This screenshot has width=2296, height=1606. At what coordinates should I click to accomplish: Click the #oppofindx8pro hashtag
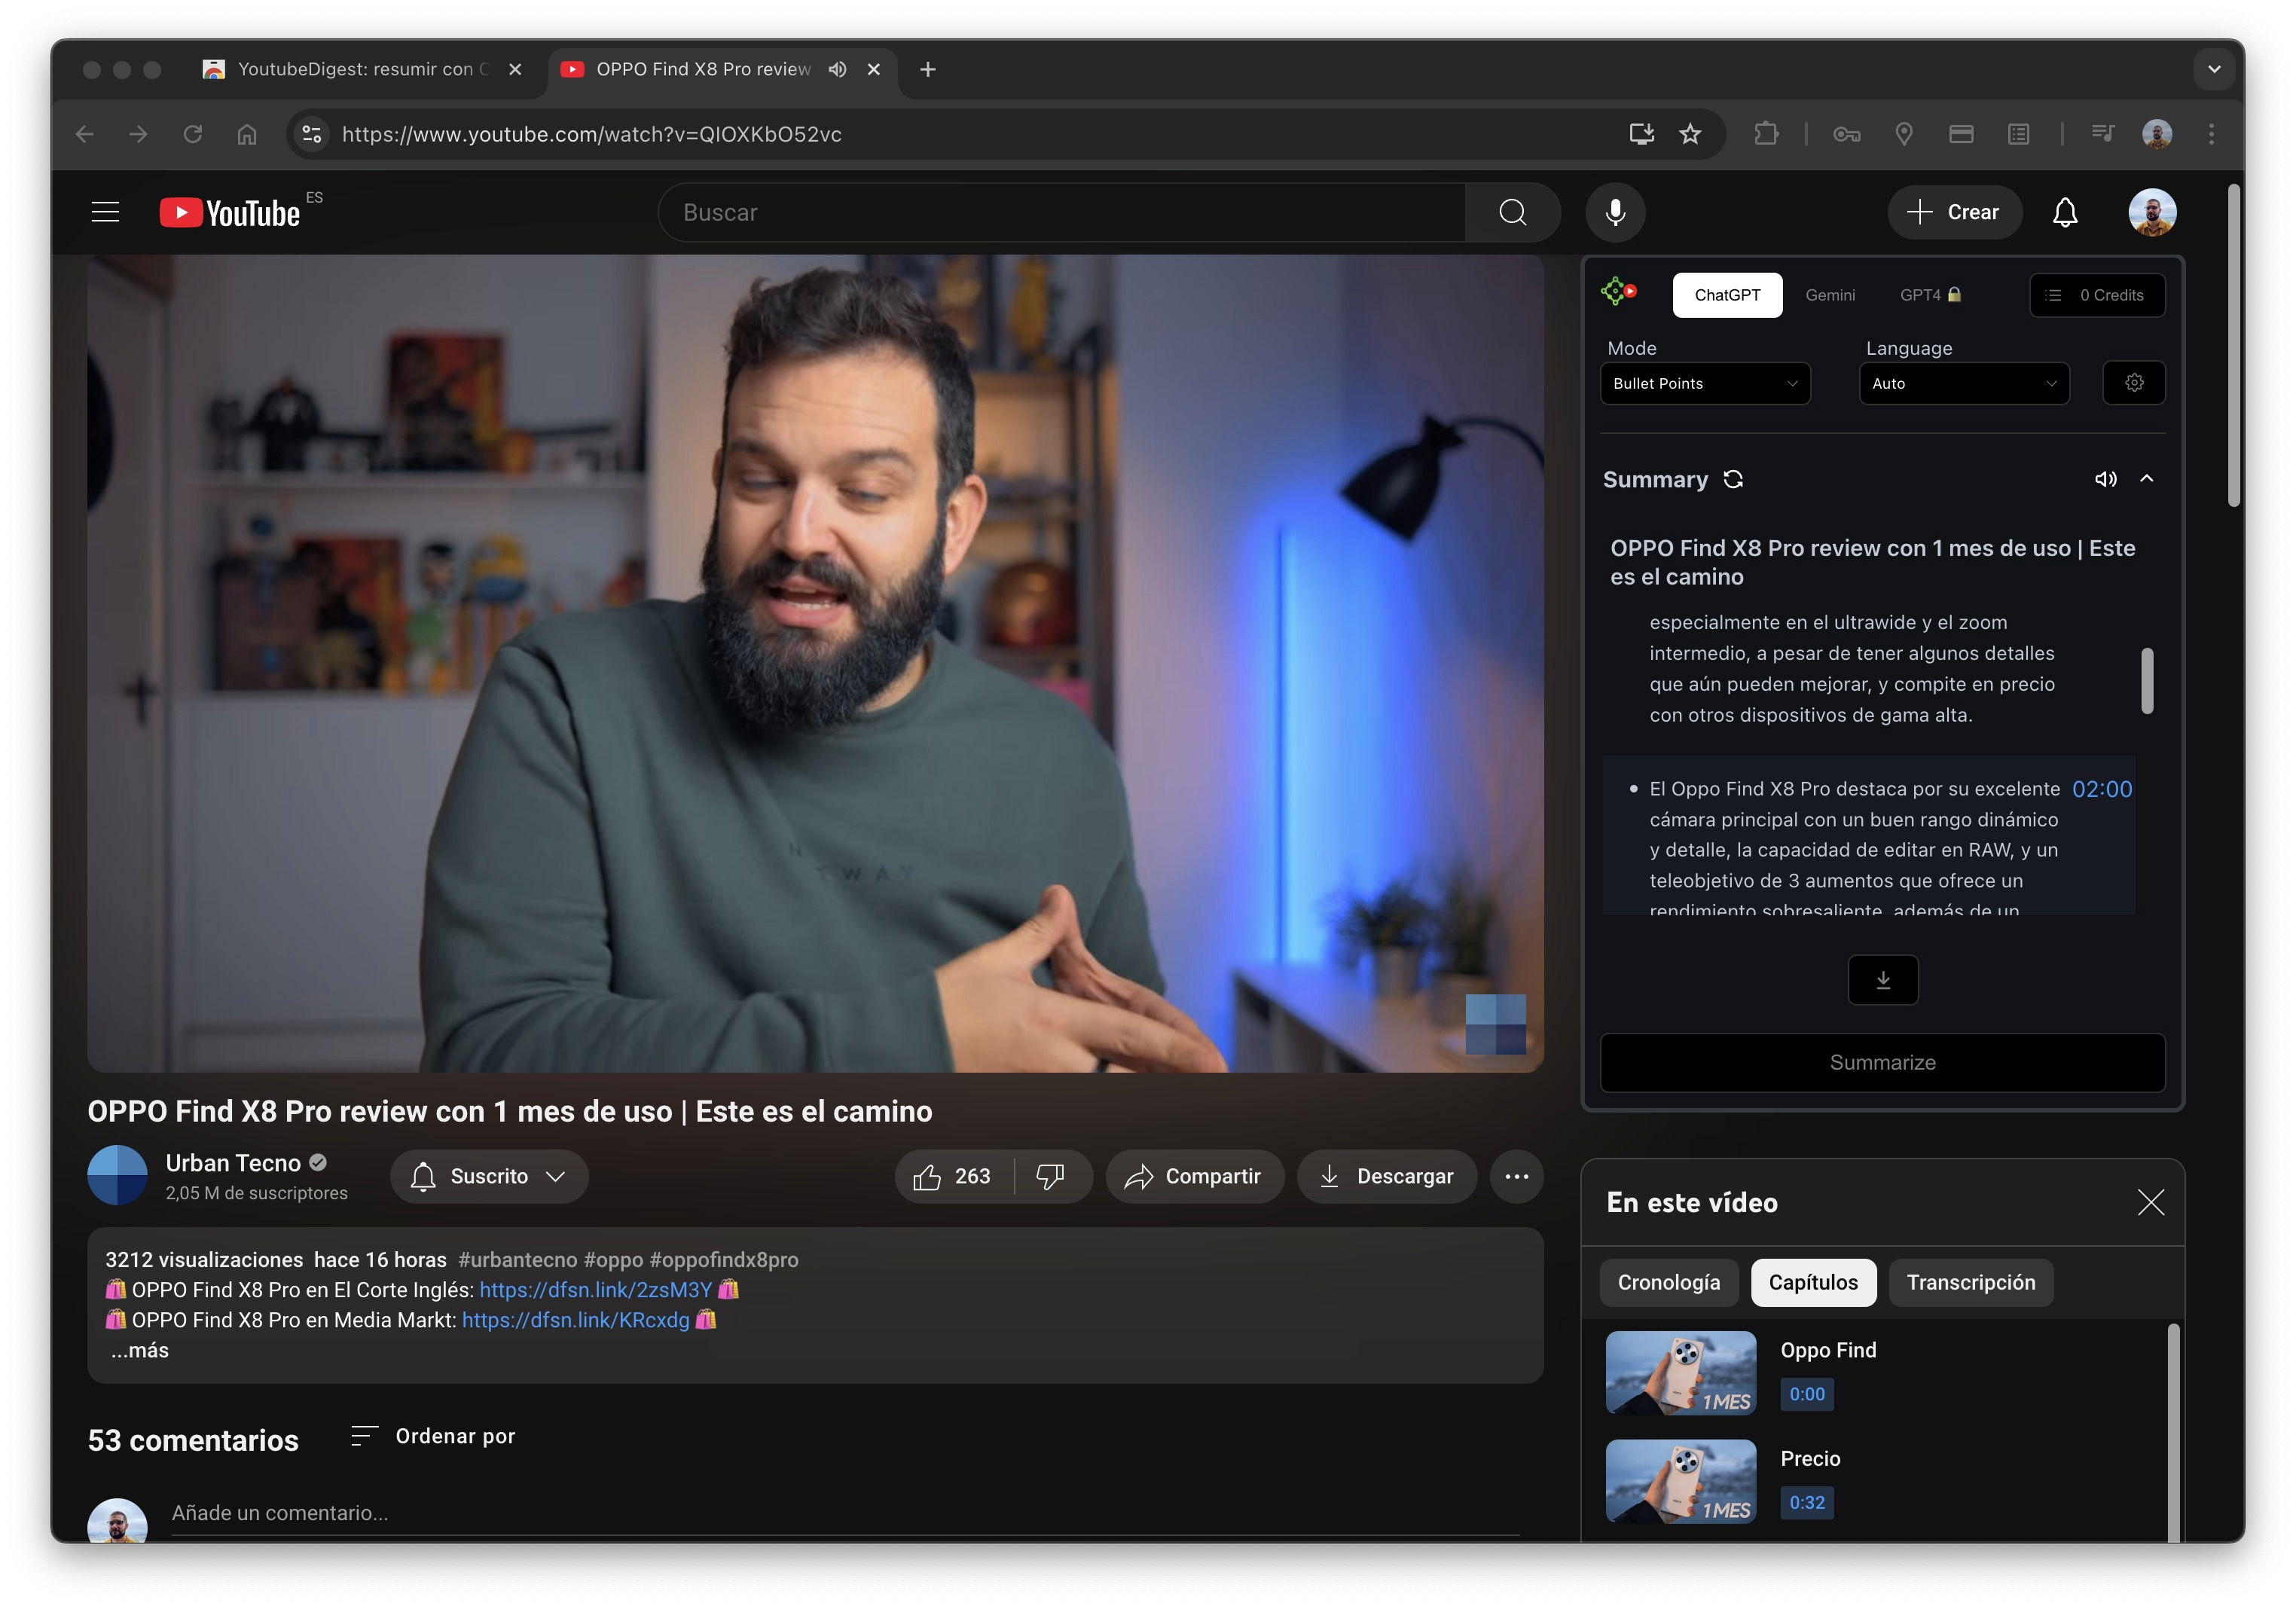pos(723,1260)
